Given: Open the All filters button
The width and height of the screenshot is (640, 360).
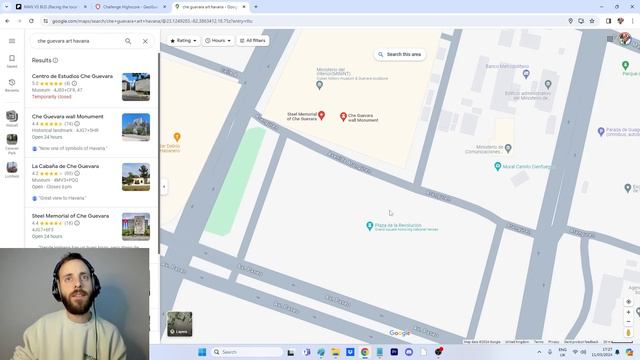Looking at the screenshot, I should pos(253,40).
